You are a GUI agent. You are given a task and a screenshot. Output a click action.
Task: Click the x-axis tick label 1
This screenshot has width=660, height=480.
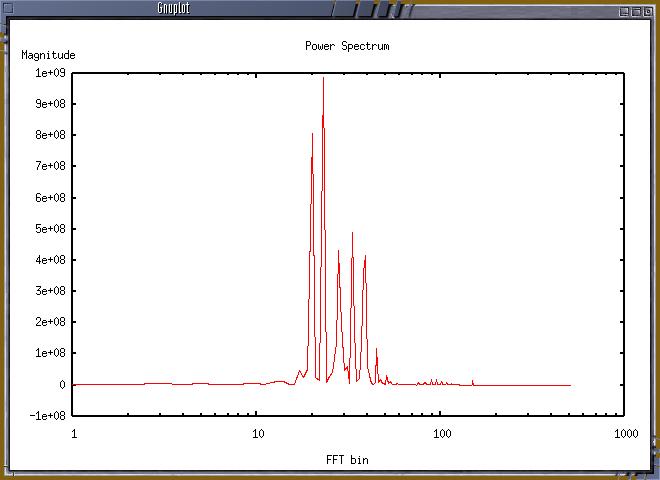tap(74, 435)
